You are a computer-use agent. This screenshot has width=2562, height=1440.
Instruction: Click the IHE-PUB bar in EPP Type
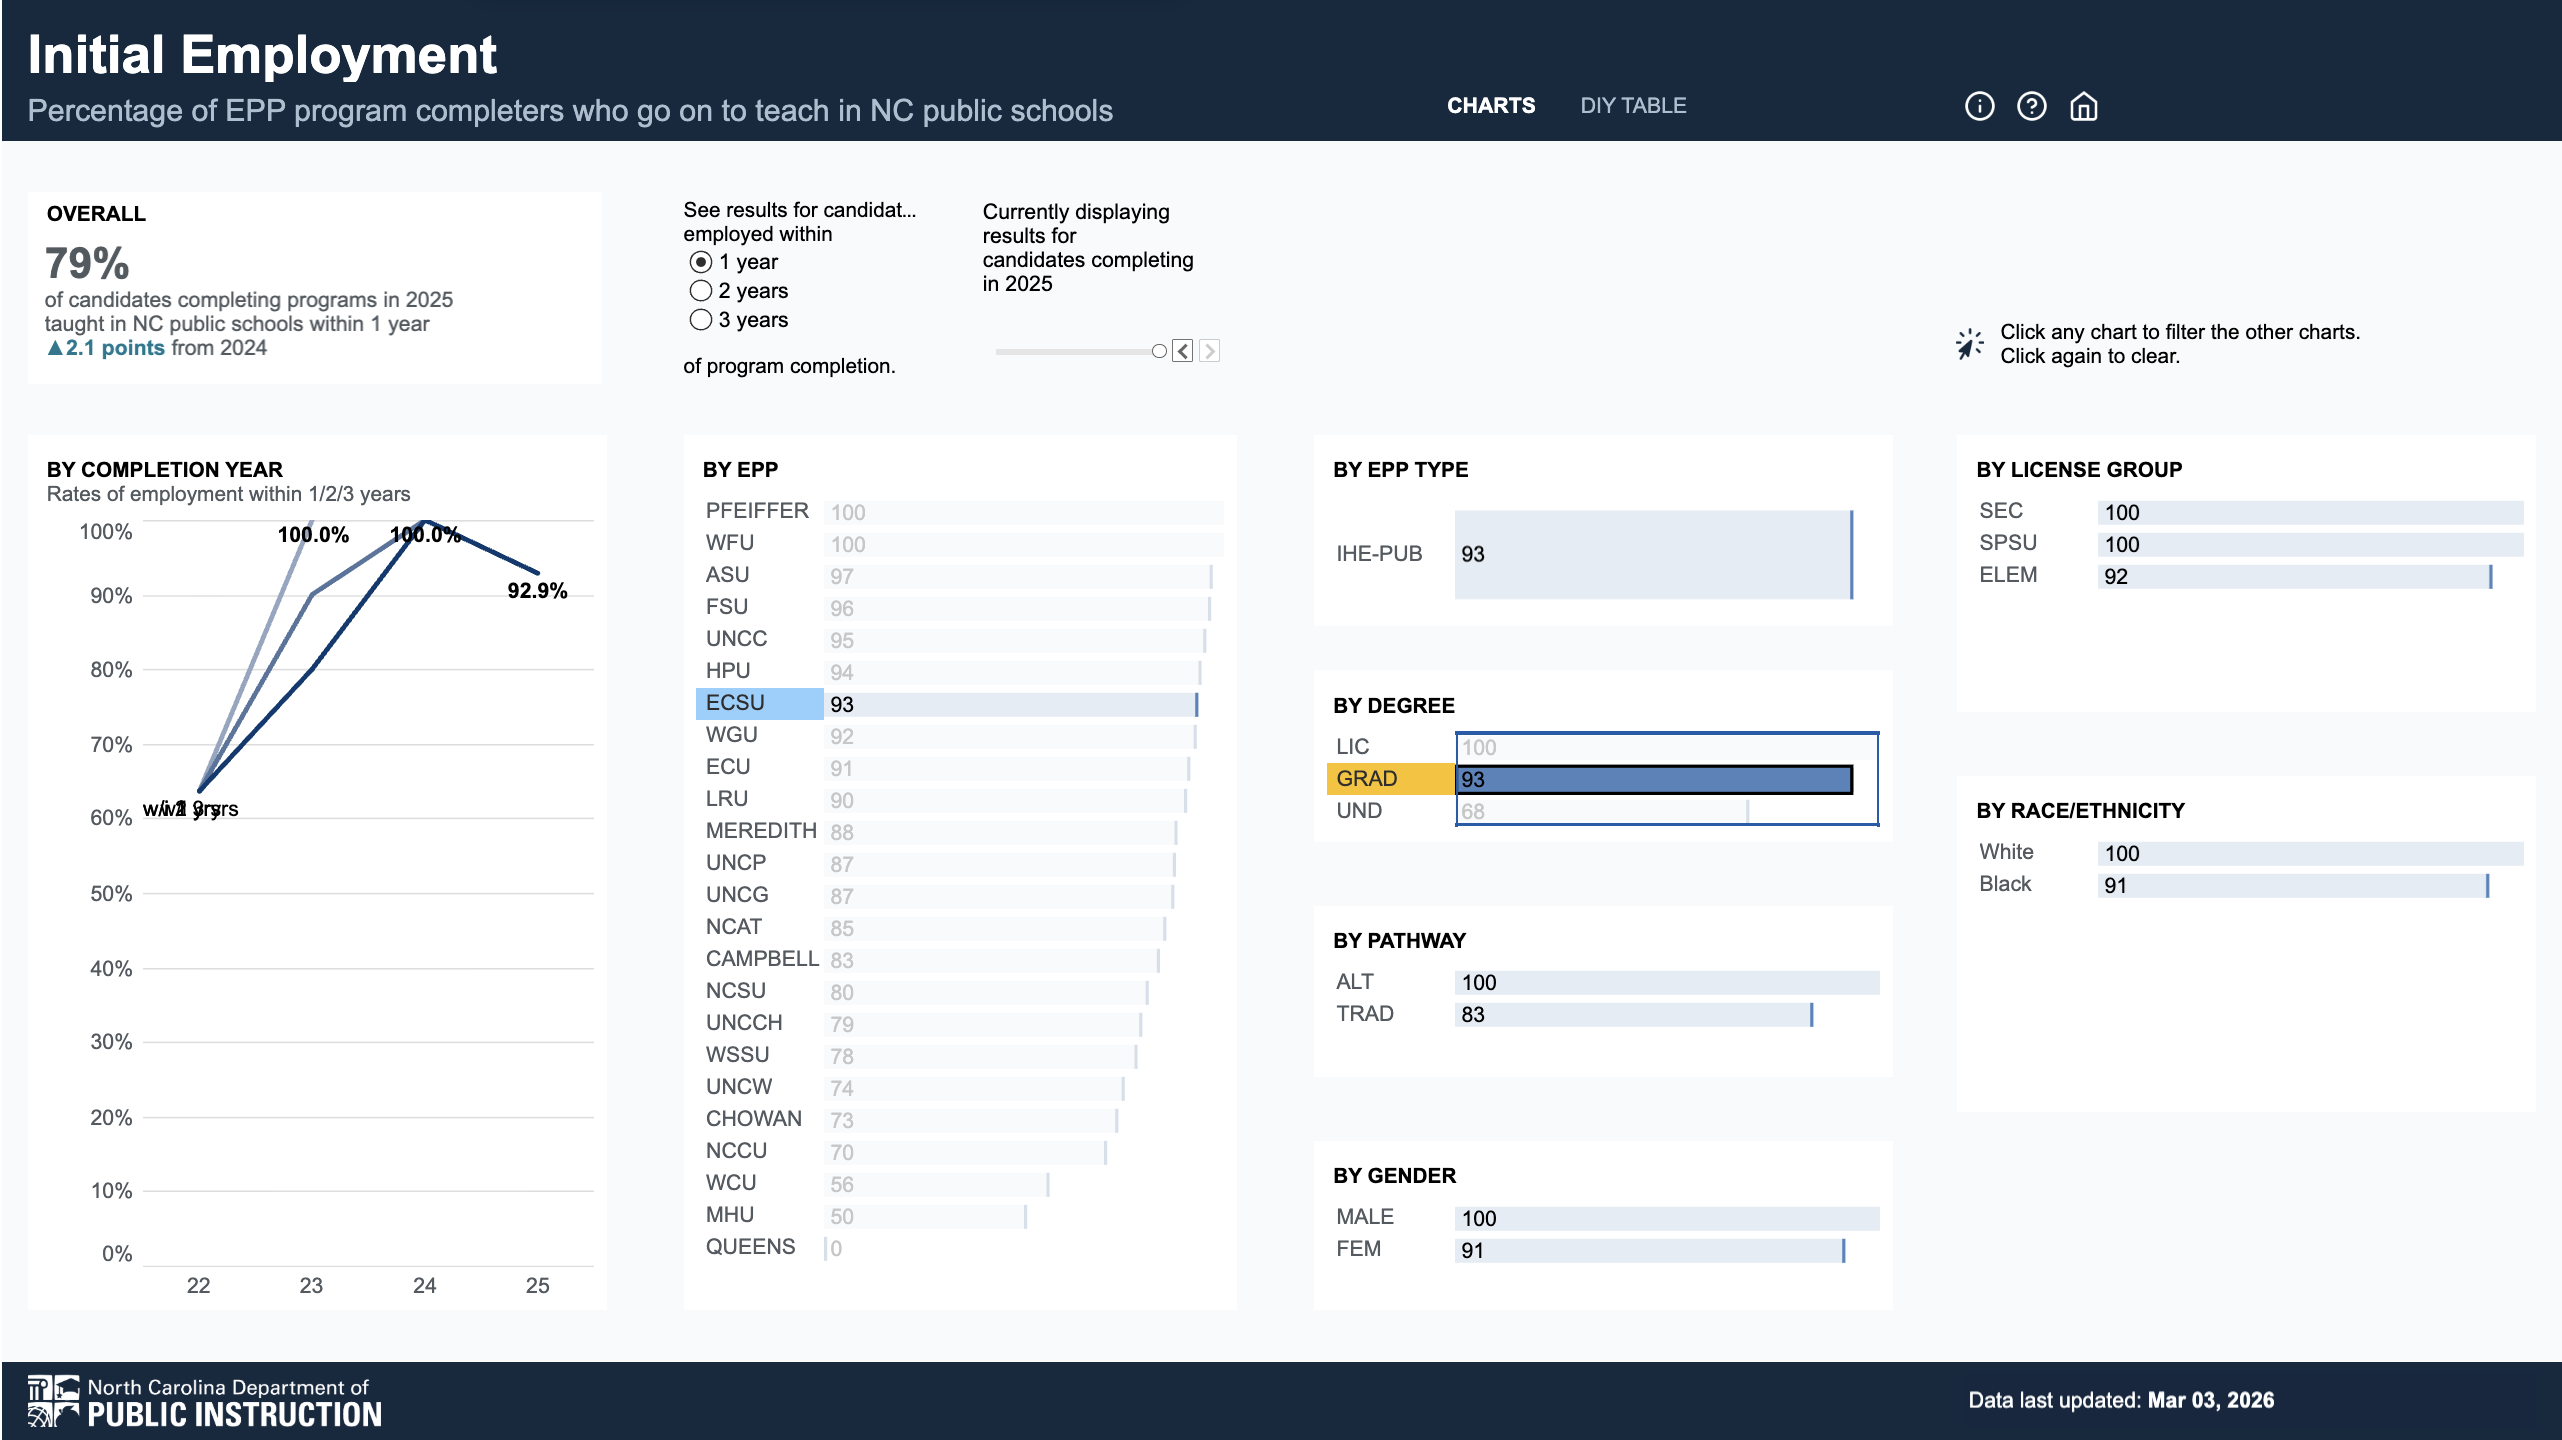[1652, 554]
